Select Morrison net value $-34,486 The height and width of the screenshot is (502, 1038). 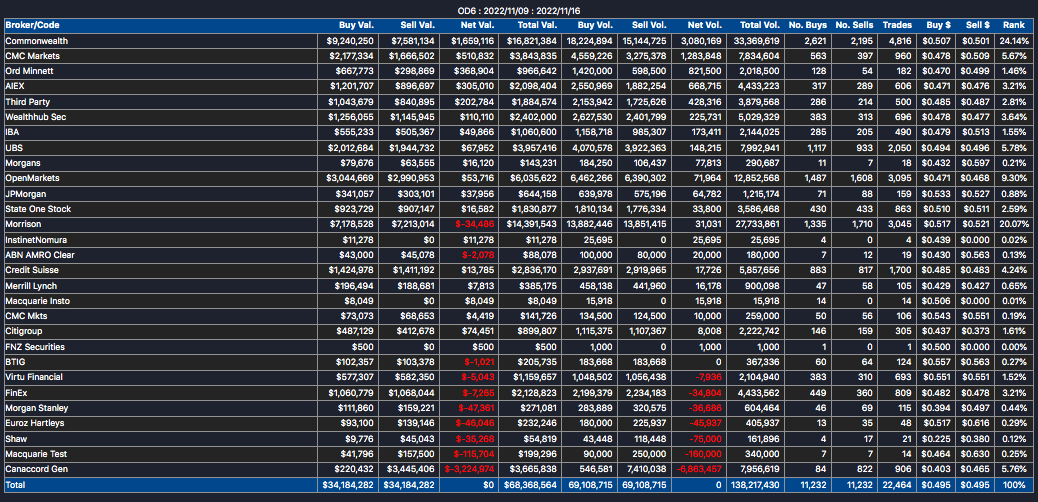click(x=473, y=224)
